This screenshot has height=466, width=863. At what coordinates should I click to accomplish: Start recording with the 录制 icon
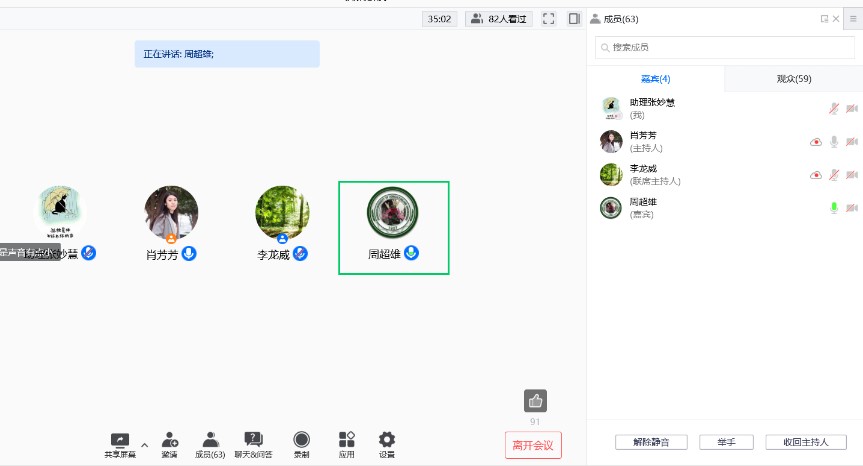pos(301,440)
